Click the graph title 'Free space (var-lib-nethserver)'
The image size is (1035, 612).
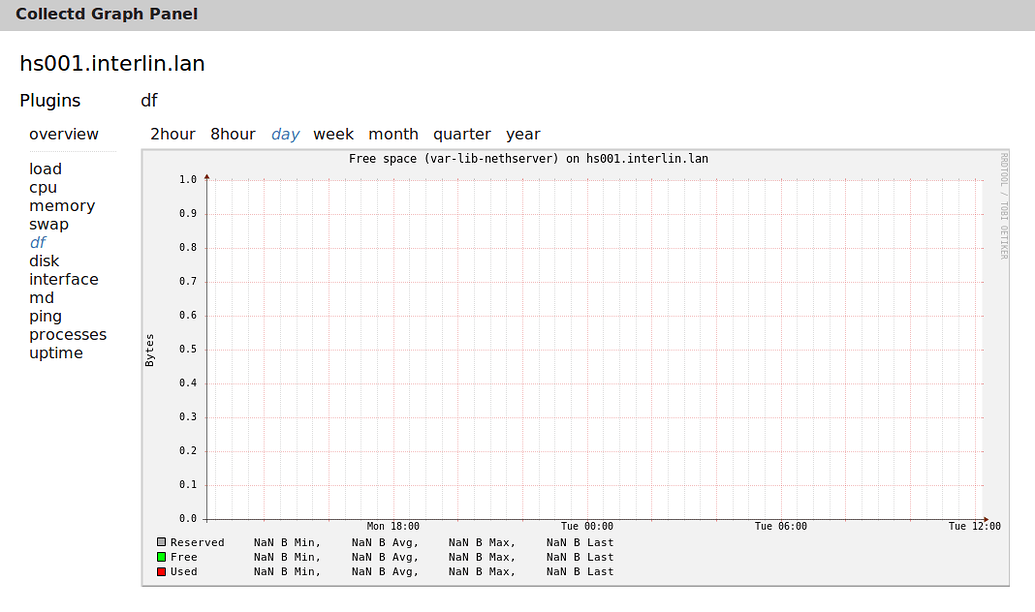point(453,158)
